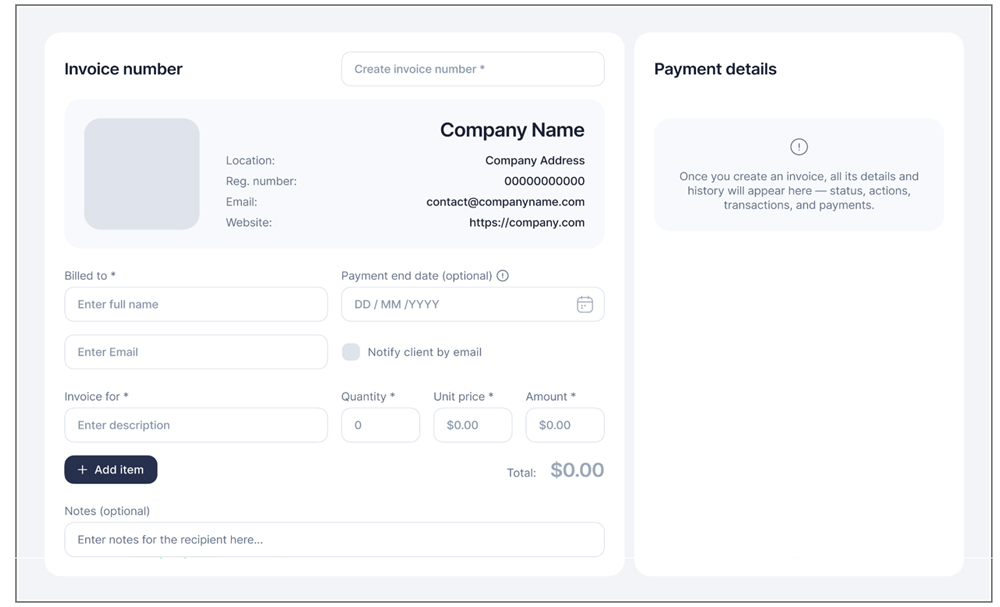The height and width of the screenshot is (607, 1000).
Task: Click the Enter Email input field
Action: click(x=195, y=352)
